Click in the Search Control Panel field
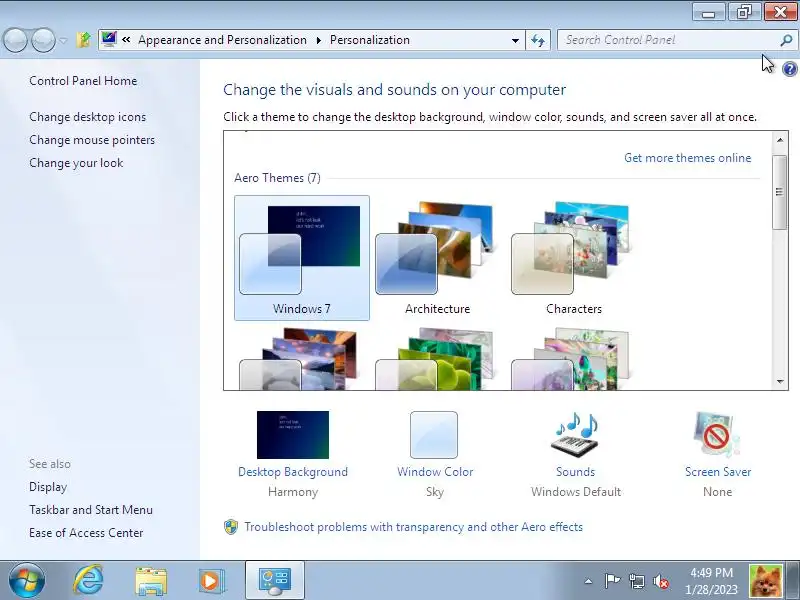This screenshot has height=600, width=800. pyautogui.click(x=668, y=40)
